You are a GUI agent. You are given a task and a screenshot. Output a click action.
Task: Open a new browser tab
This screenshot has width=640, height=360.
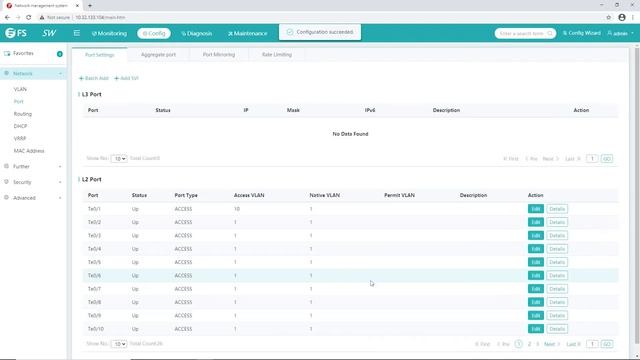click(x=90, y=6)
